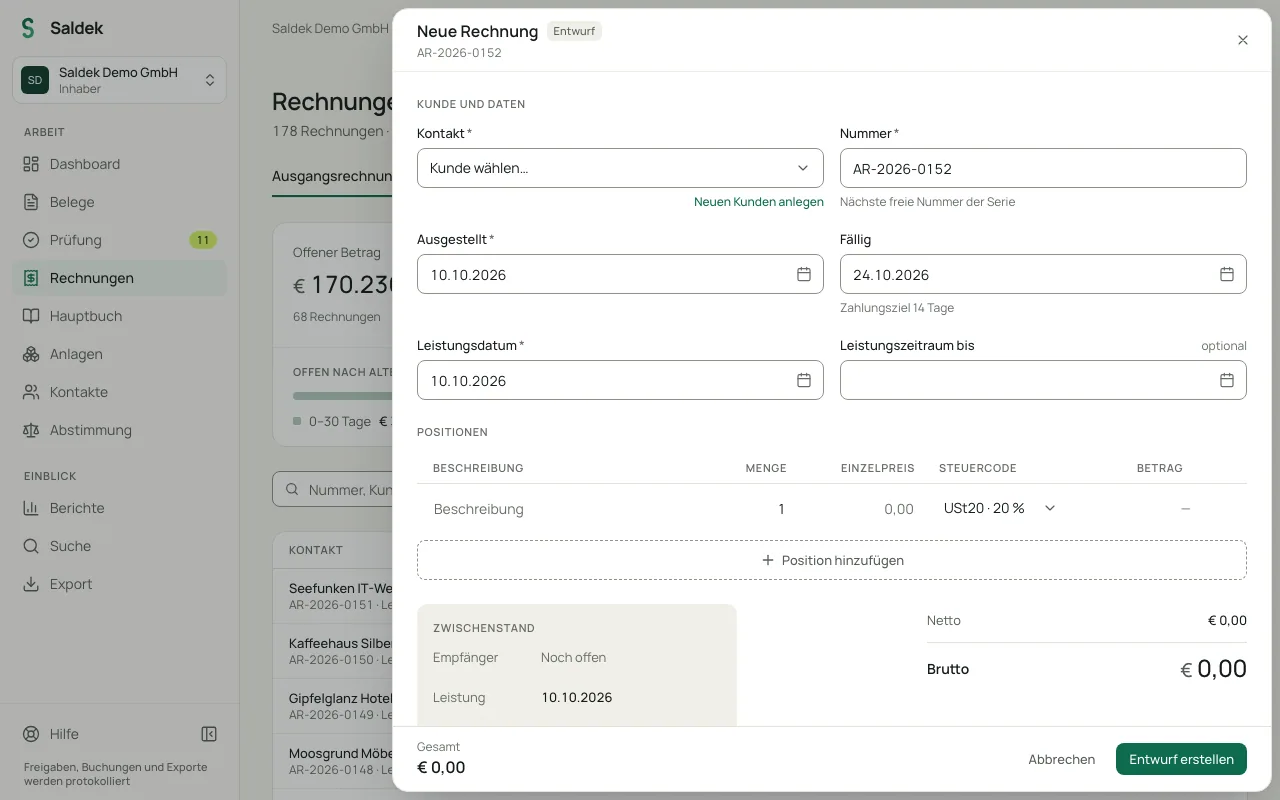This screenshot has width=1280, height=800.
Task: Click the Nummer input field
Action: coord(1043,168)
